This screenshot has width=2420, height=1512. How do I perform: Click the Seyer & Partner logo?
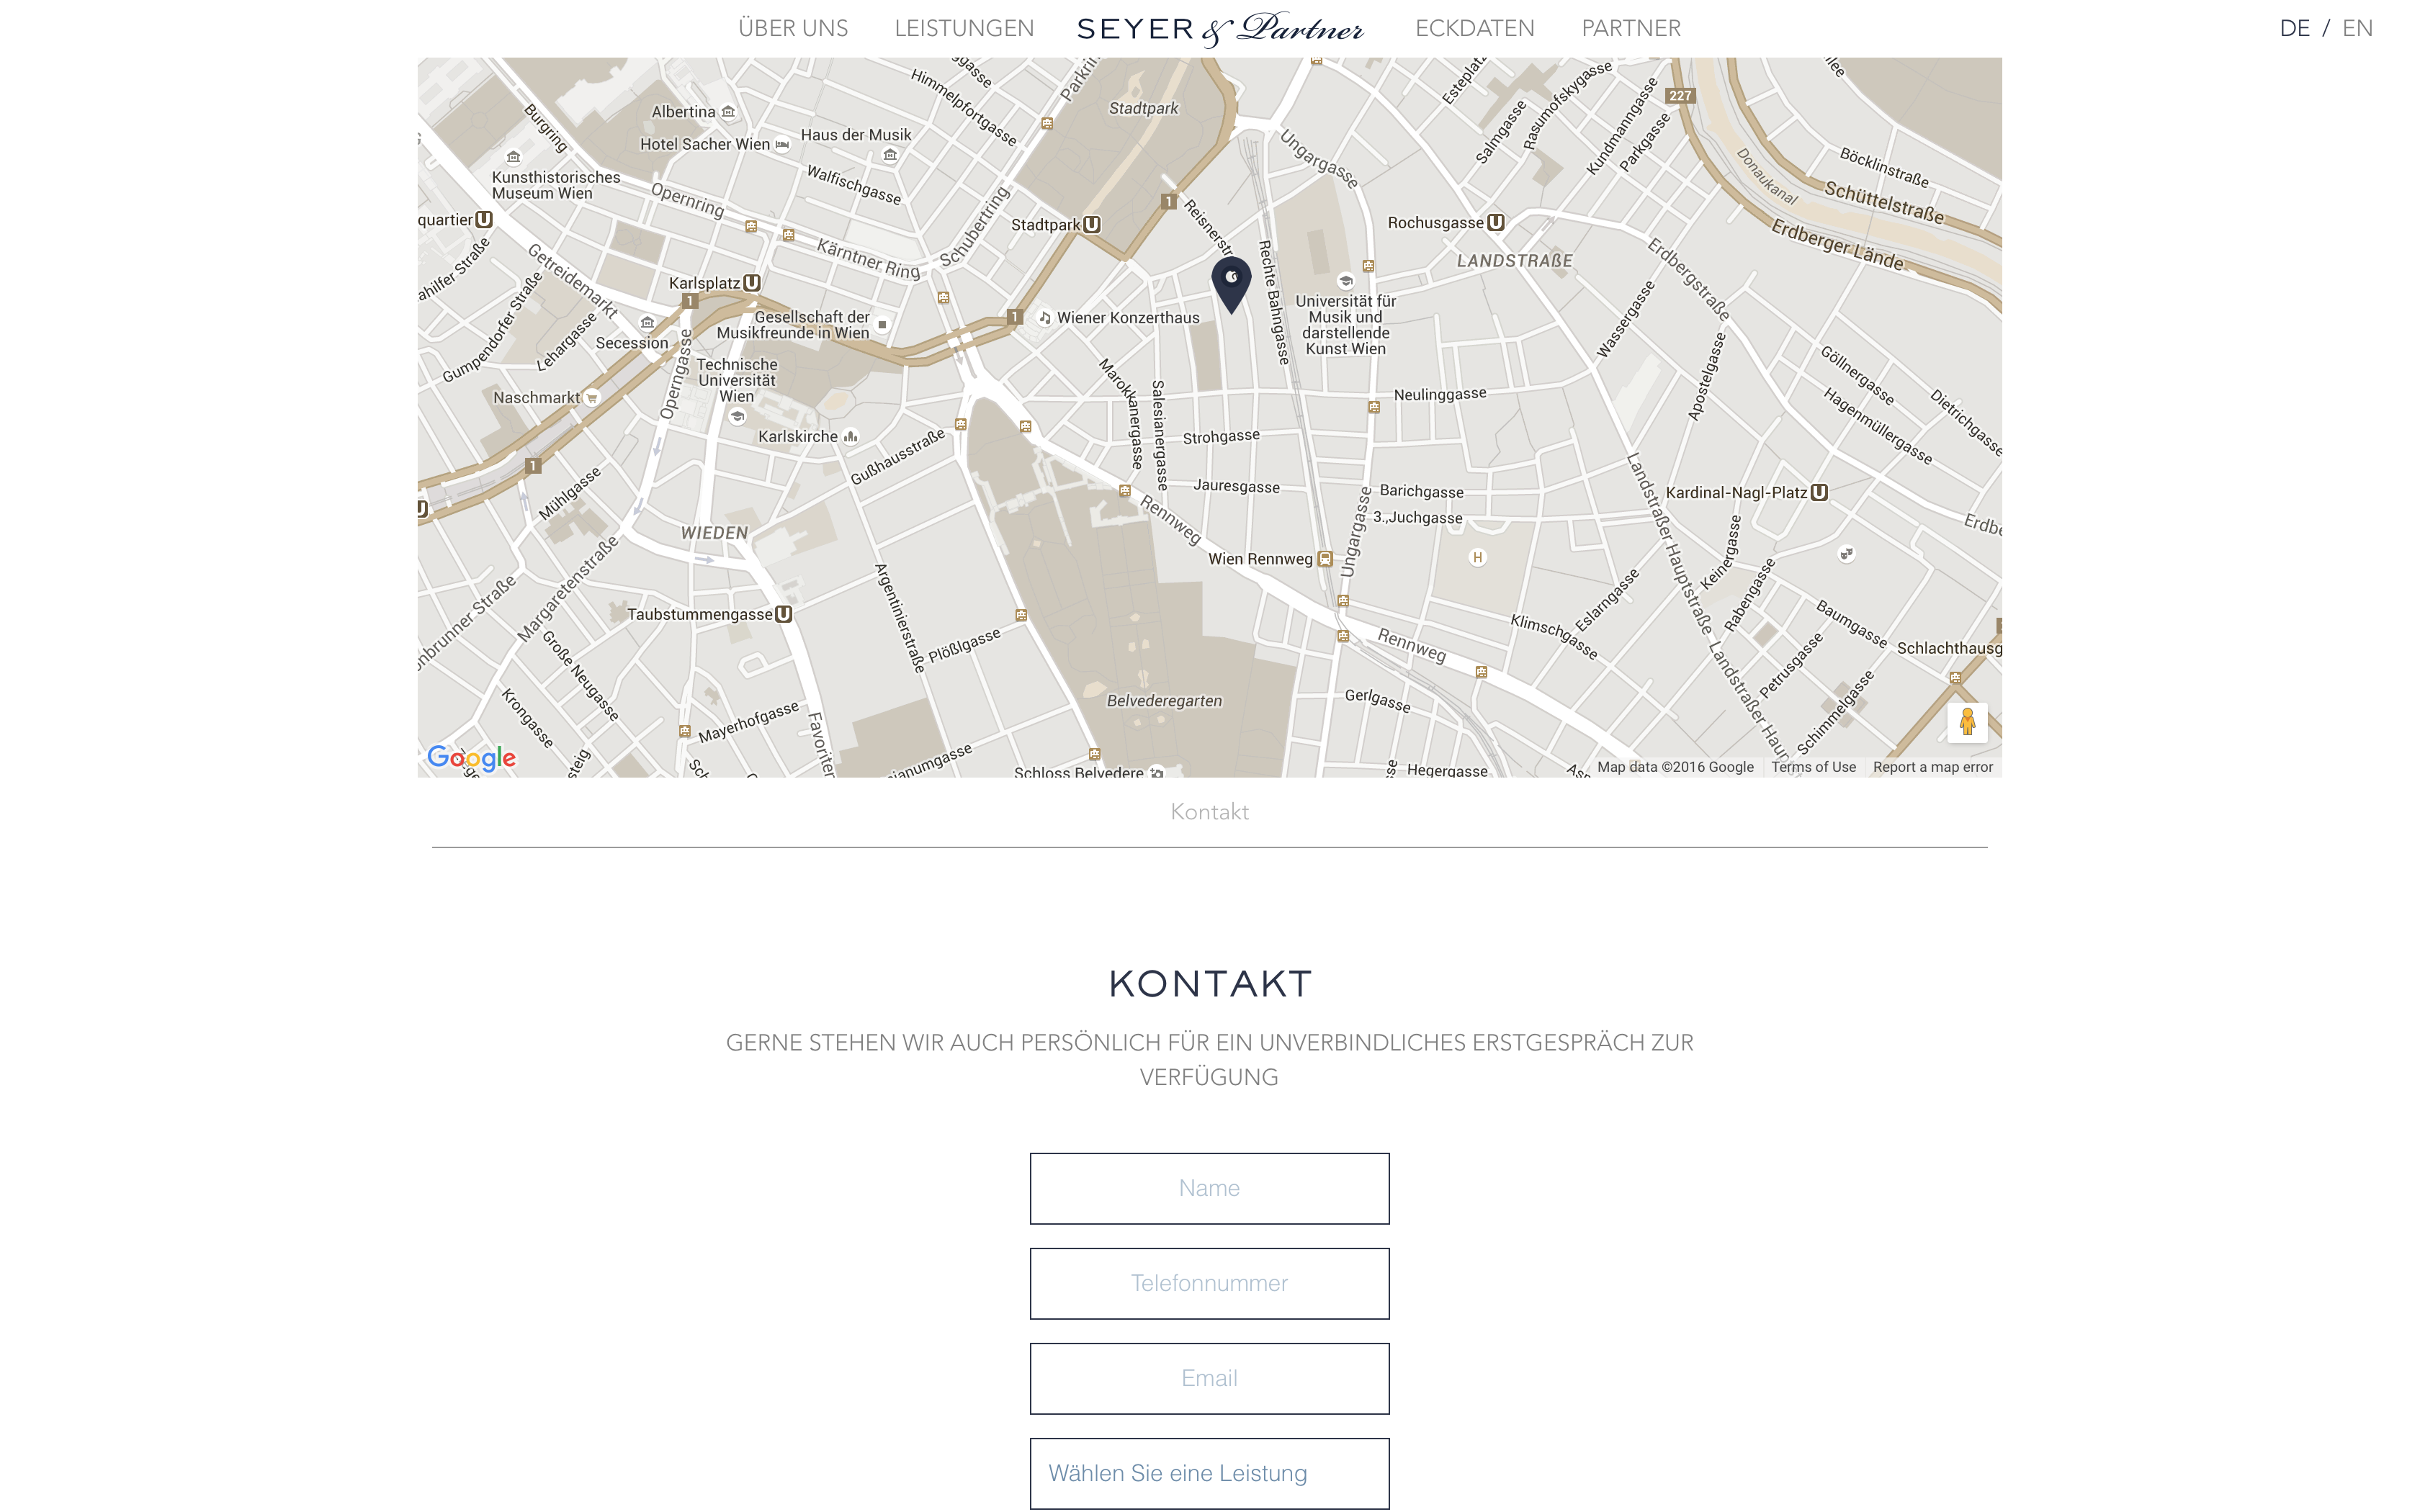click(1220, 29)
